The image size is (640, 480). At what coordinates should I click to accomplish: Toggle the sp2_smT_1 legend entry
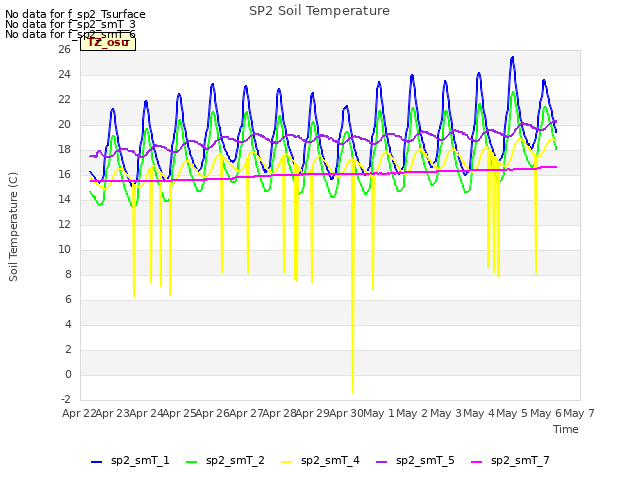coord(130,461)
